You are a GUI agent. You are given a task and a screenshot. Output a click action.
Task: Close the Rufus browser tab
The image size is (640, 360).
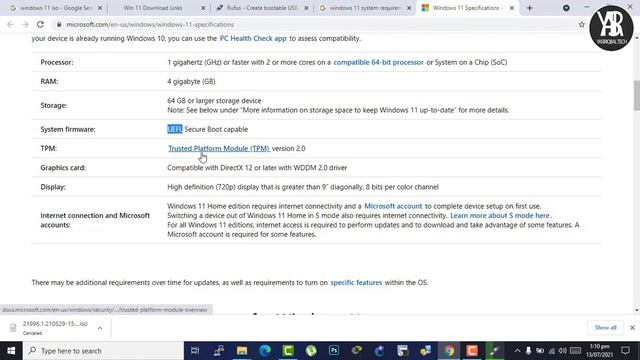tap(307, 8)
